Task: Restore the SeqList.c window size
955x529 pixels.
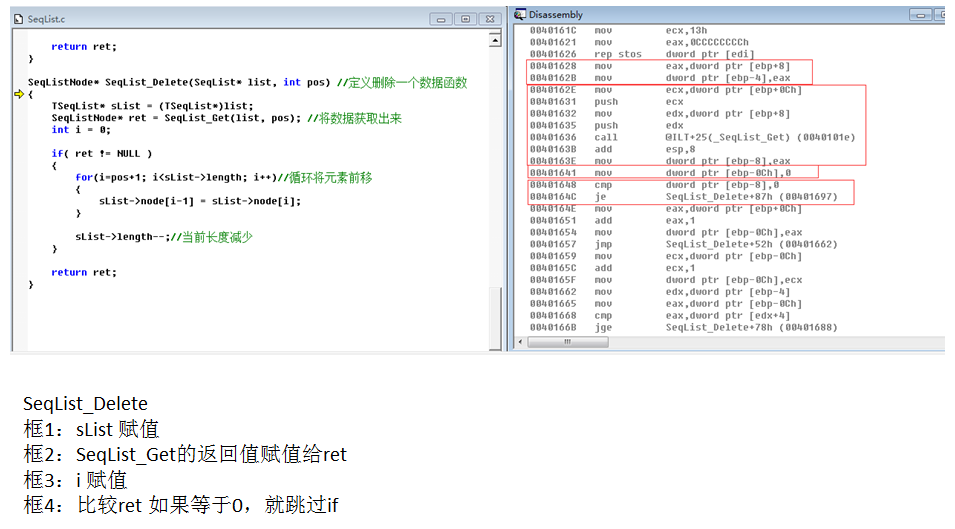Action: coord(465,19)
